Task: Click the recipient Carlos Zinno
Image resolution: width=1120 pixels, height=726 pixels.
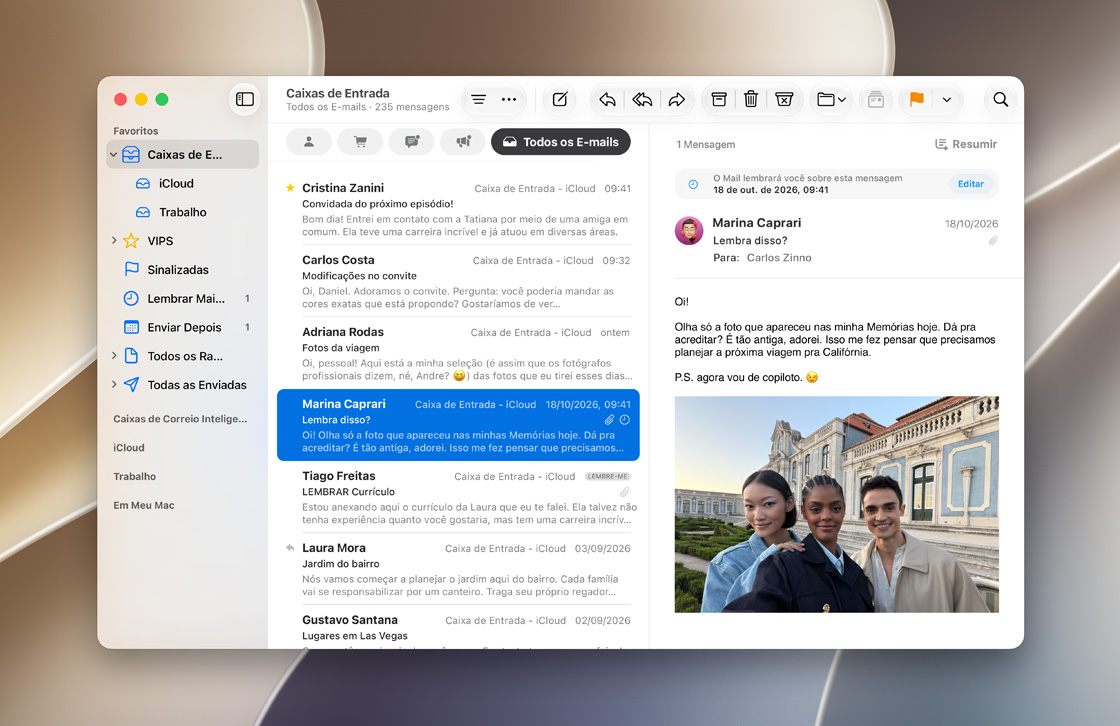Action: click(779, 258)
